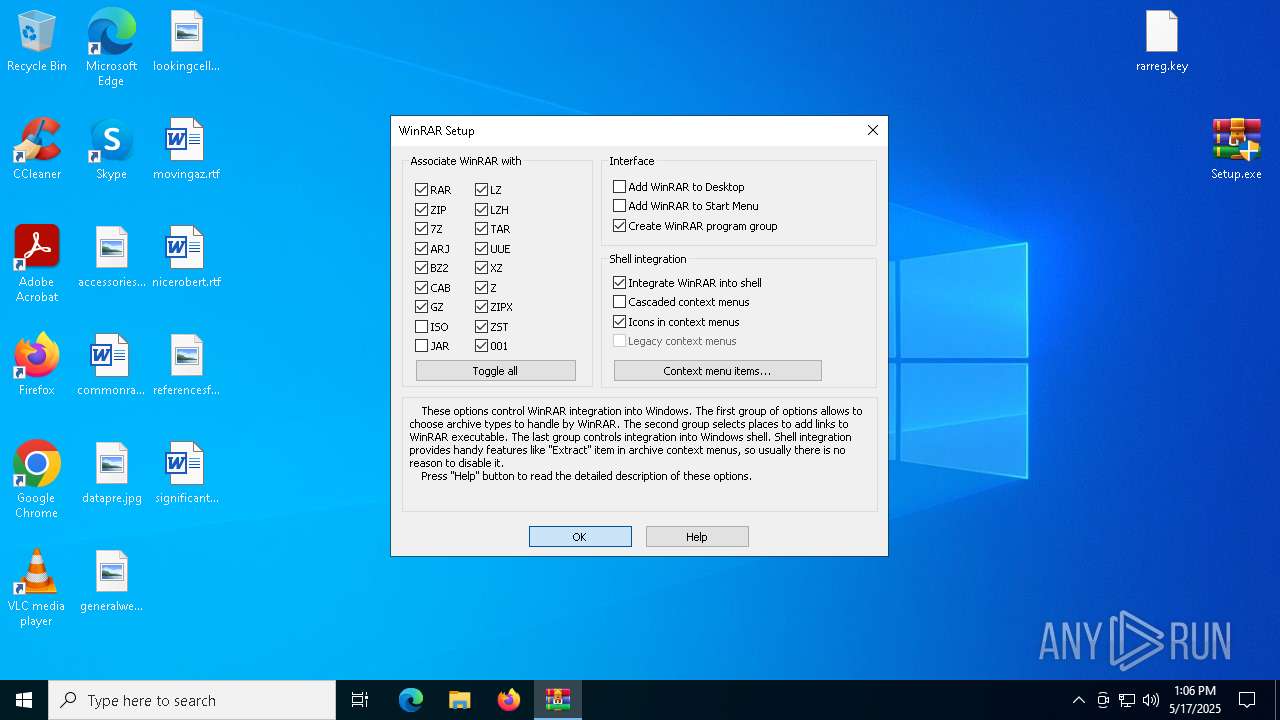Open the Windows Start menu

24,700
